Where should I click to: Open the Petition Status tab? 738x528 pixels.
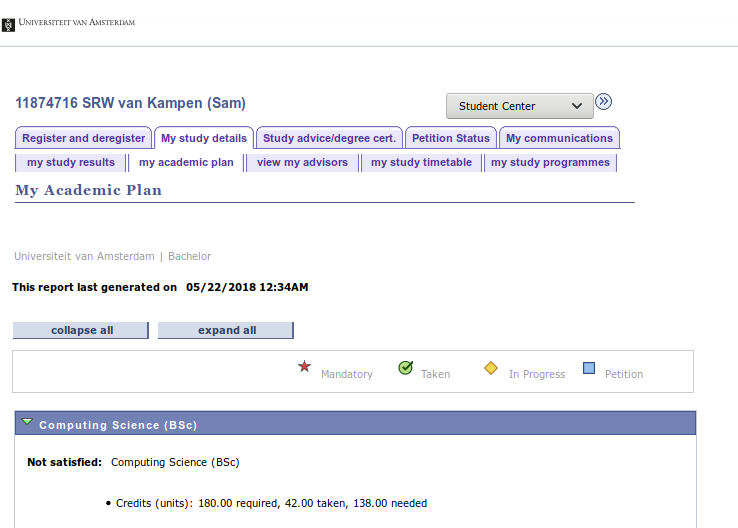[451, 138]
